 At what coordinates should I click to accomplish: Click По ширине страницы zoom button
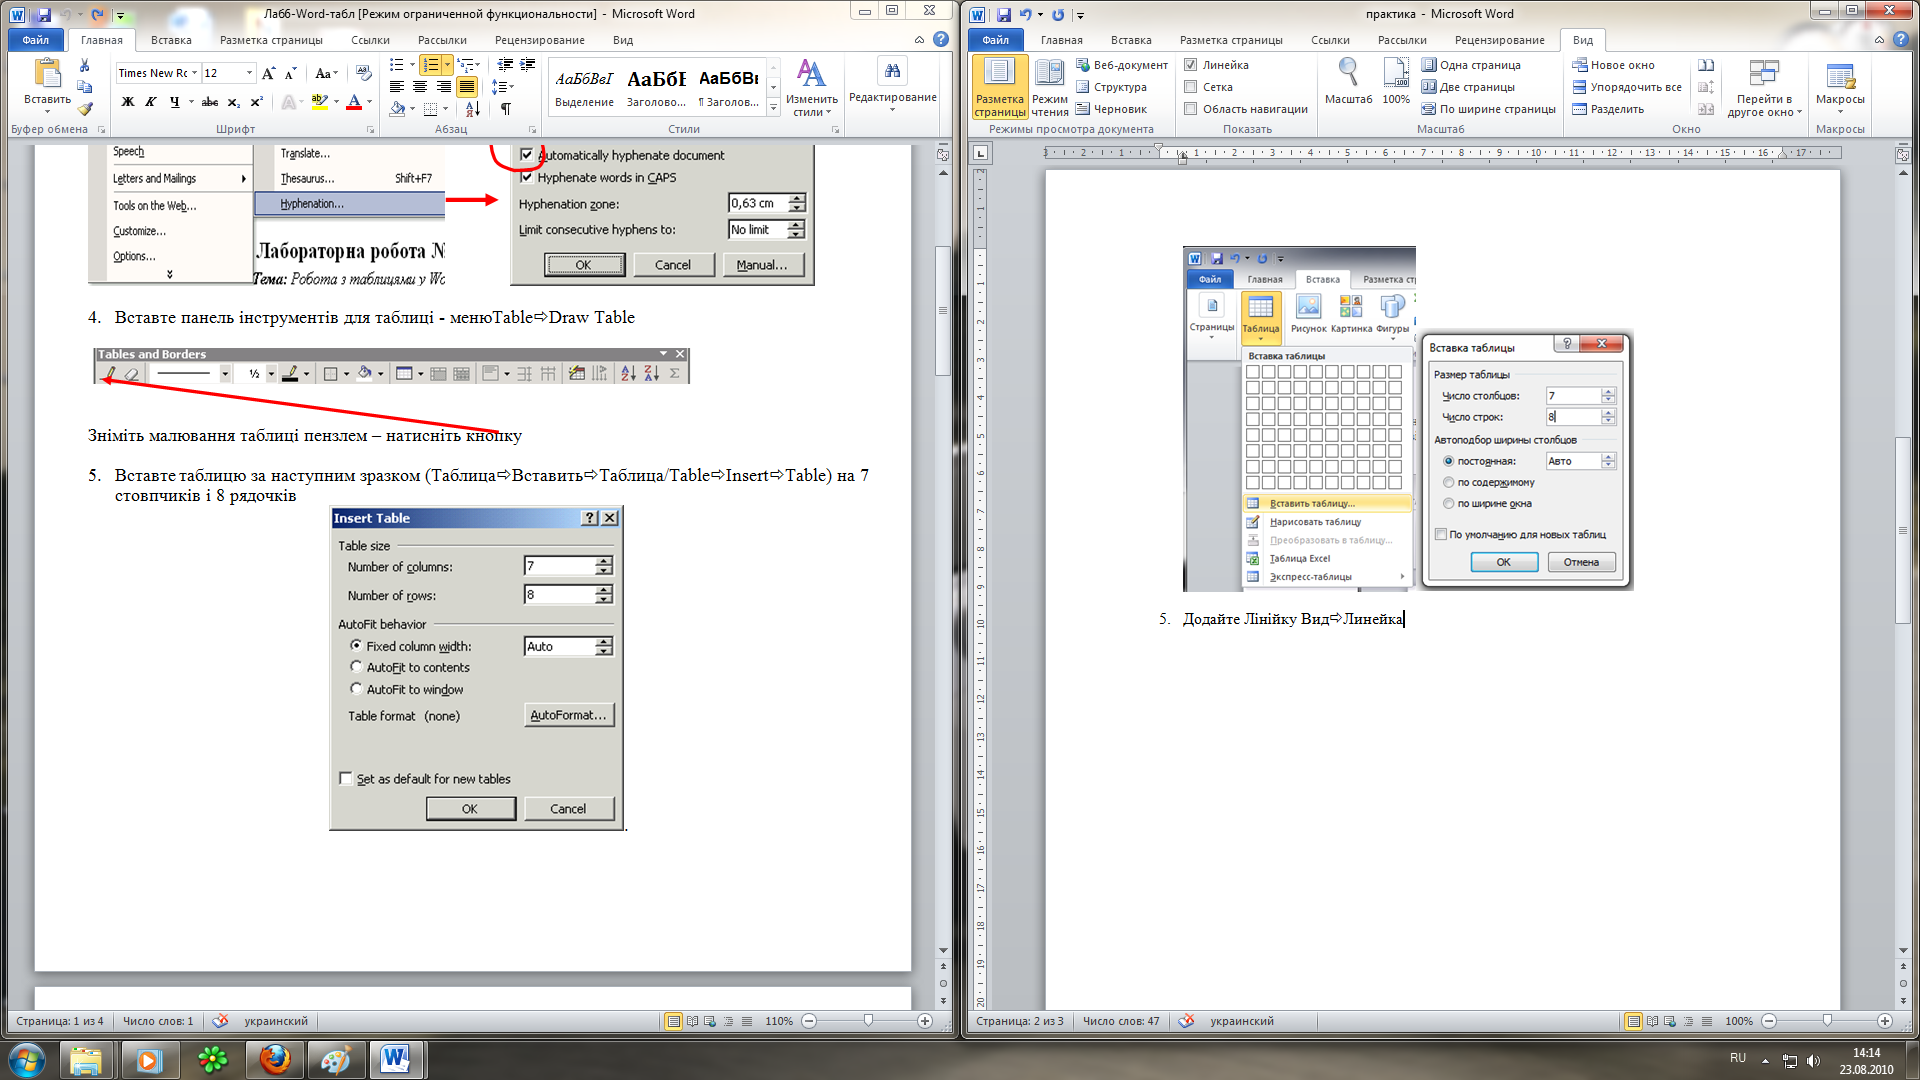1489,109
